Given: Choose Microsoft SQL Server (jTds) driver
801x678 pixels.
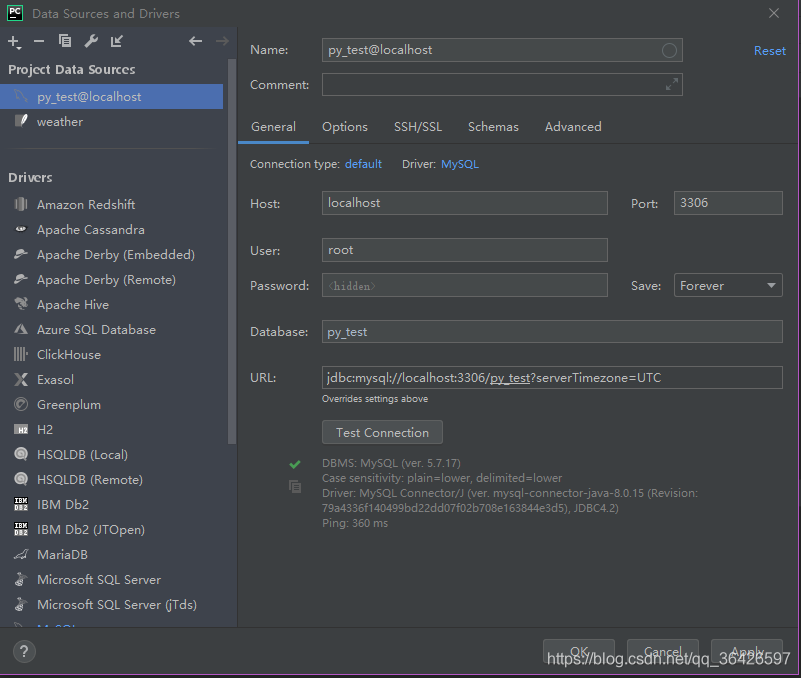Looking at the screenshot, I should coord(111,604).
